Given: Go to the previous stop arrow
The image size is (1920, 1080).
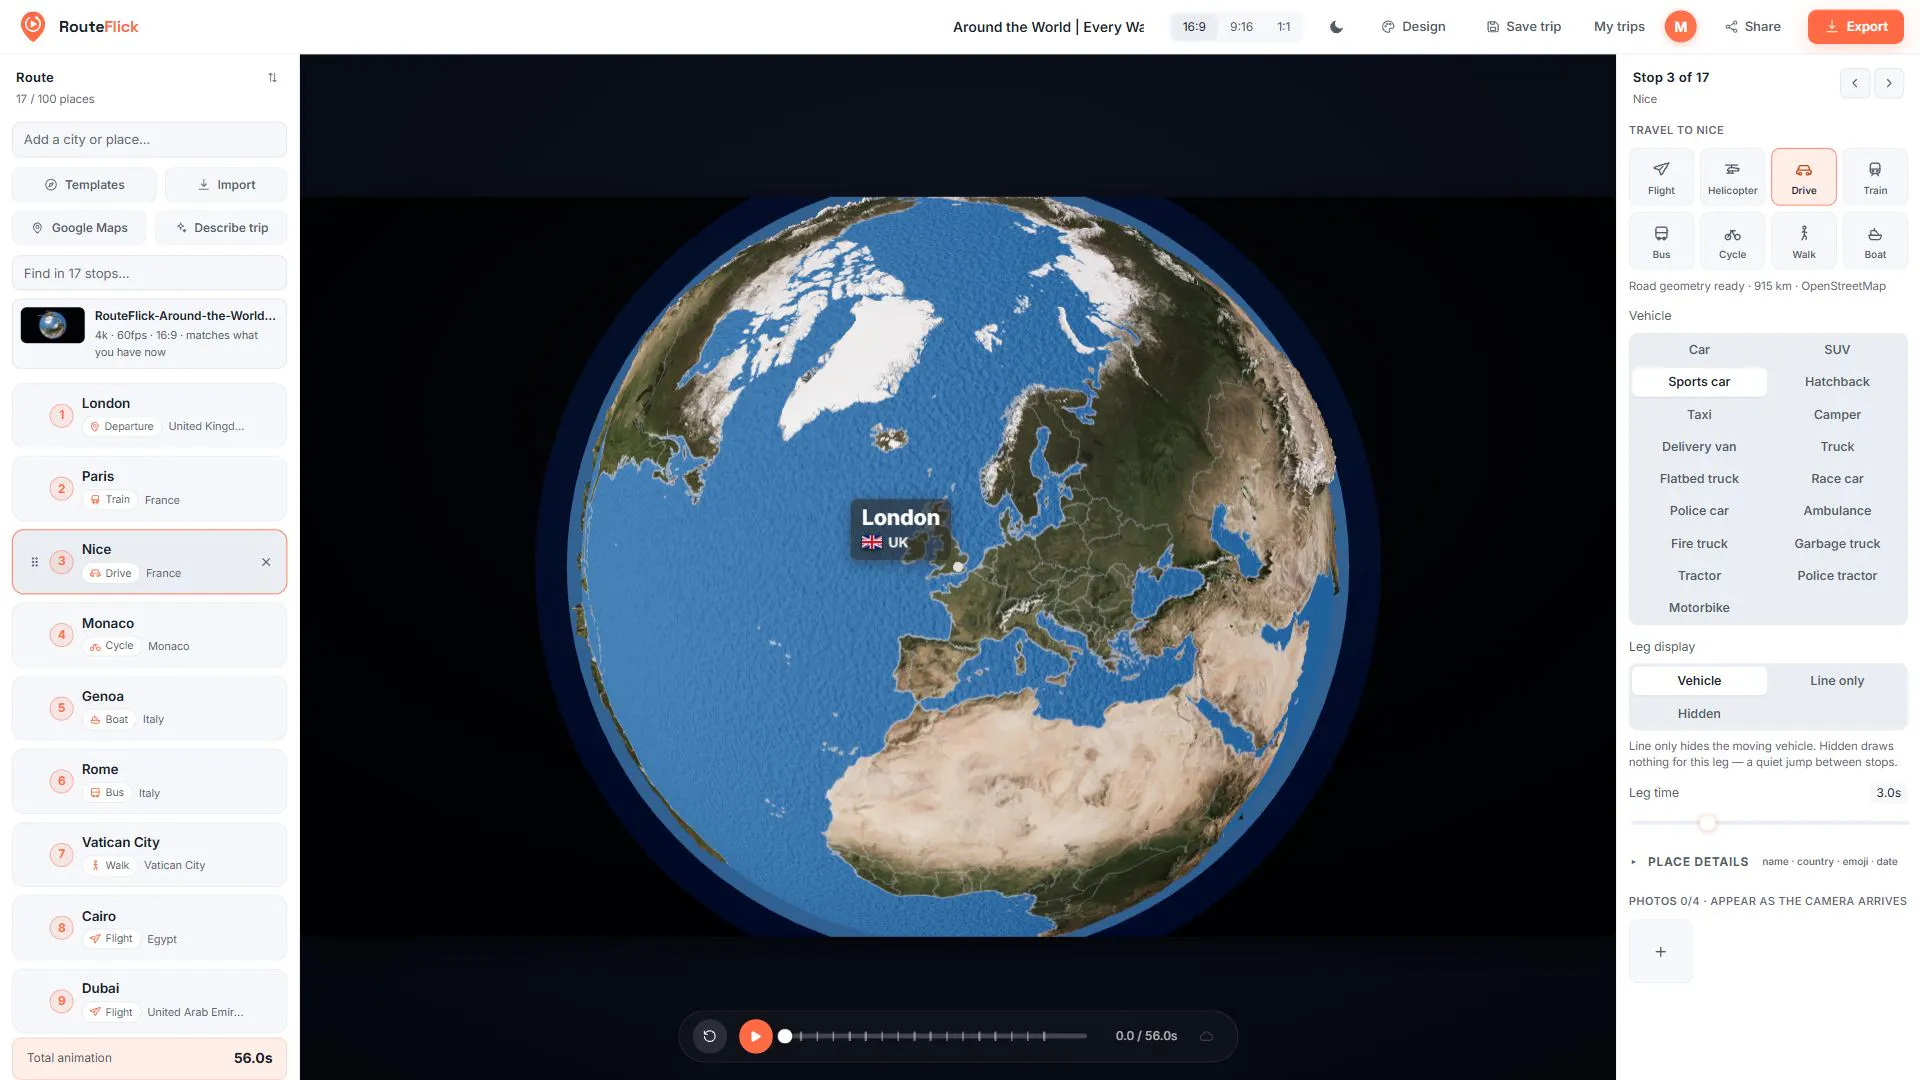Looking at the screenshot, I should (x=1855, y=83).
